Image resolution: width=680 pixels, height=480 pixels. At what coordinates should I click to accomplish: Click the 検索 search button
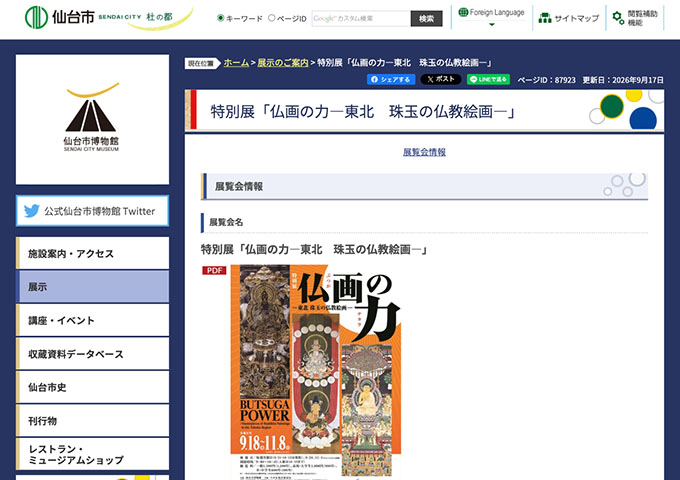pyautogui.click(x=426, y=19)
